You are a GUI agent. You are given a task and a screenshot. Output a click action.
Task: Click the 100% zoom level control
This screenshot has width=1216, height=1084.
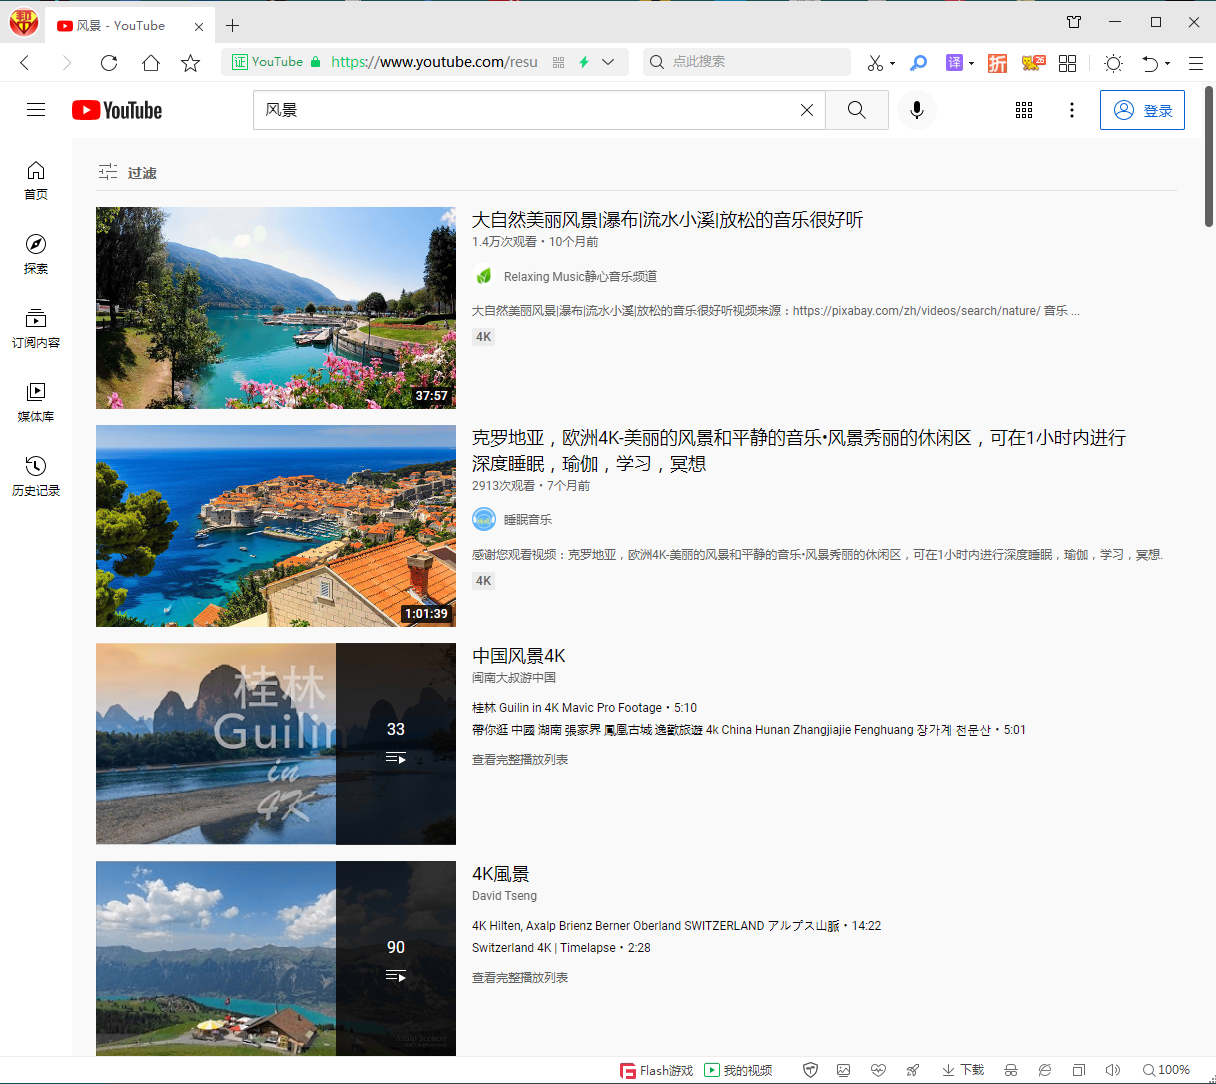(1166, 1070)
